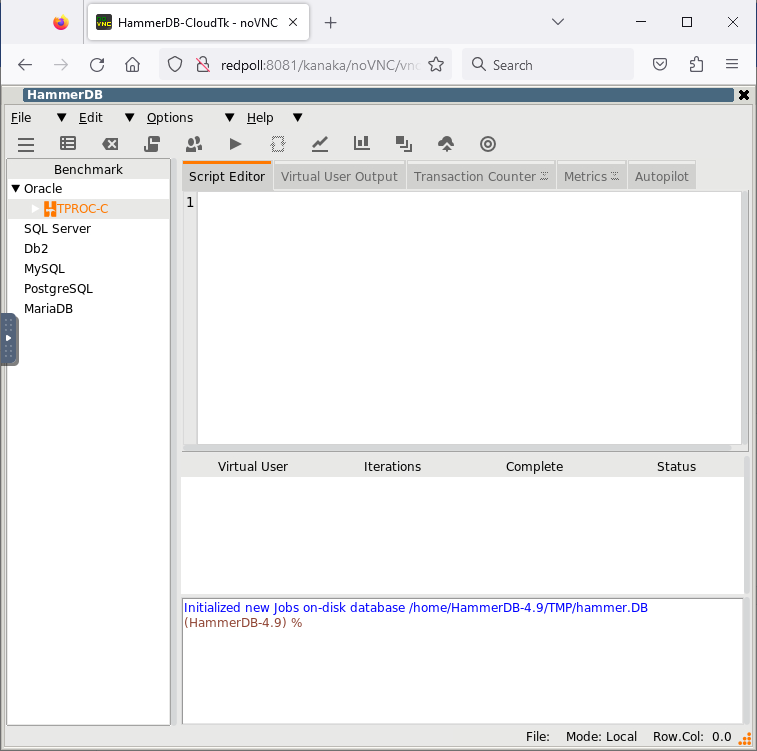
Task: Switch to Transaction Counter tab
Action: coord(481,177)
